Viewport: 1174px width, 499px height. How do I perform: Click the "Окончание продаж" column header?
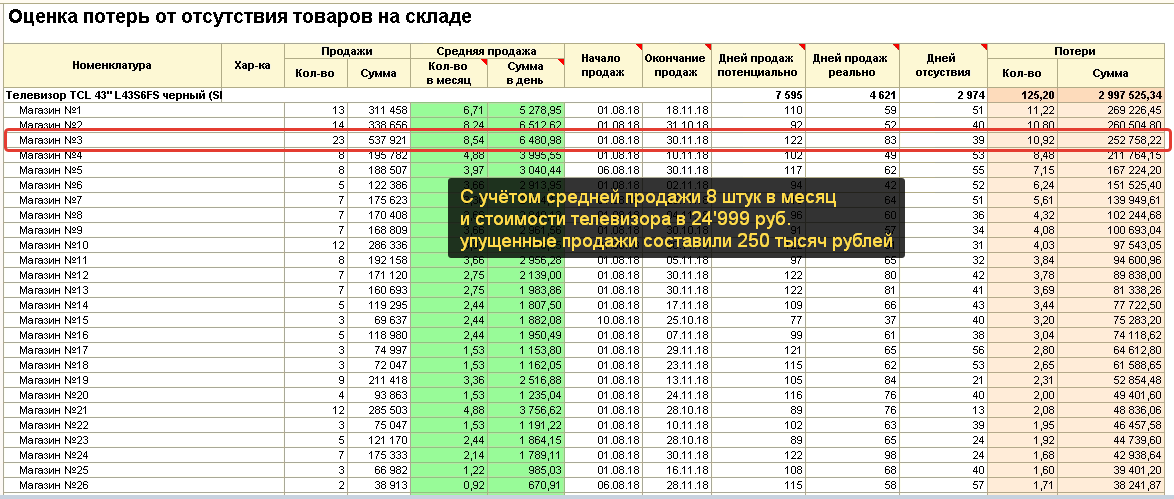(675, 65)
